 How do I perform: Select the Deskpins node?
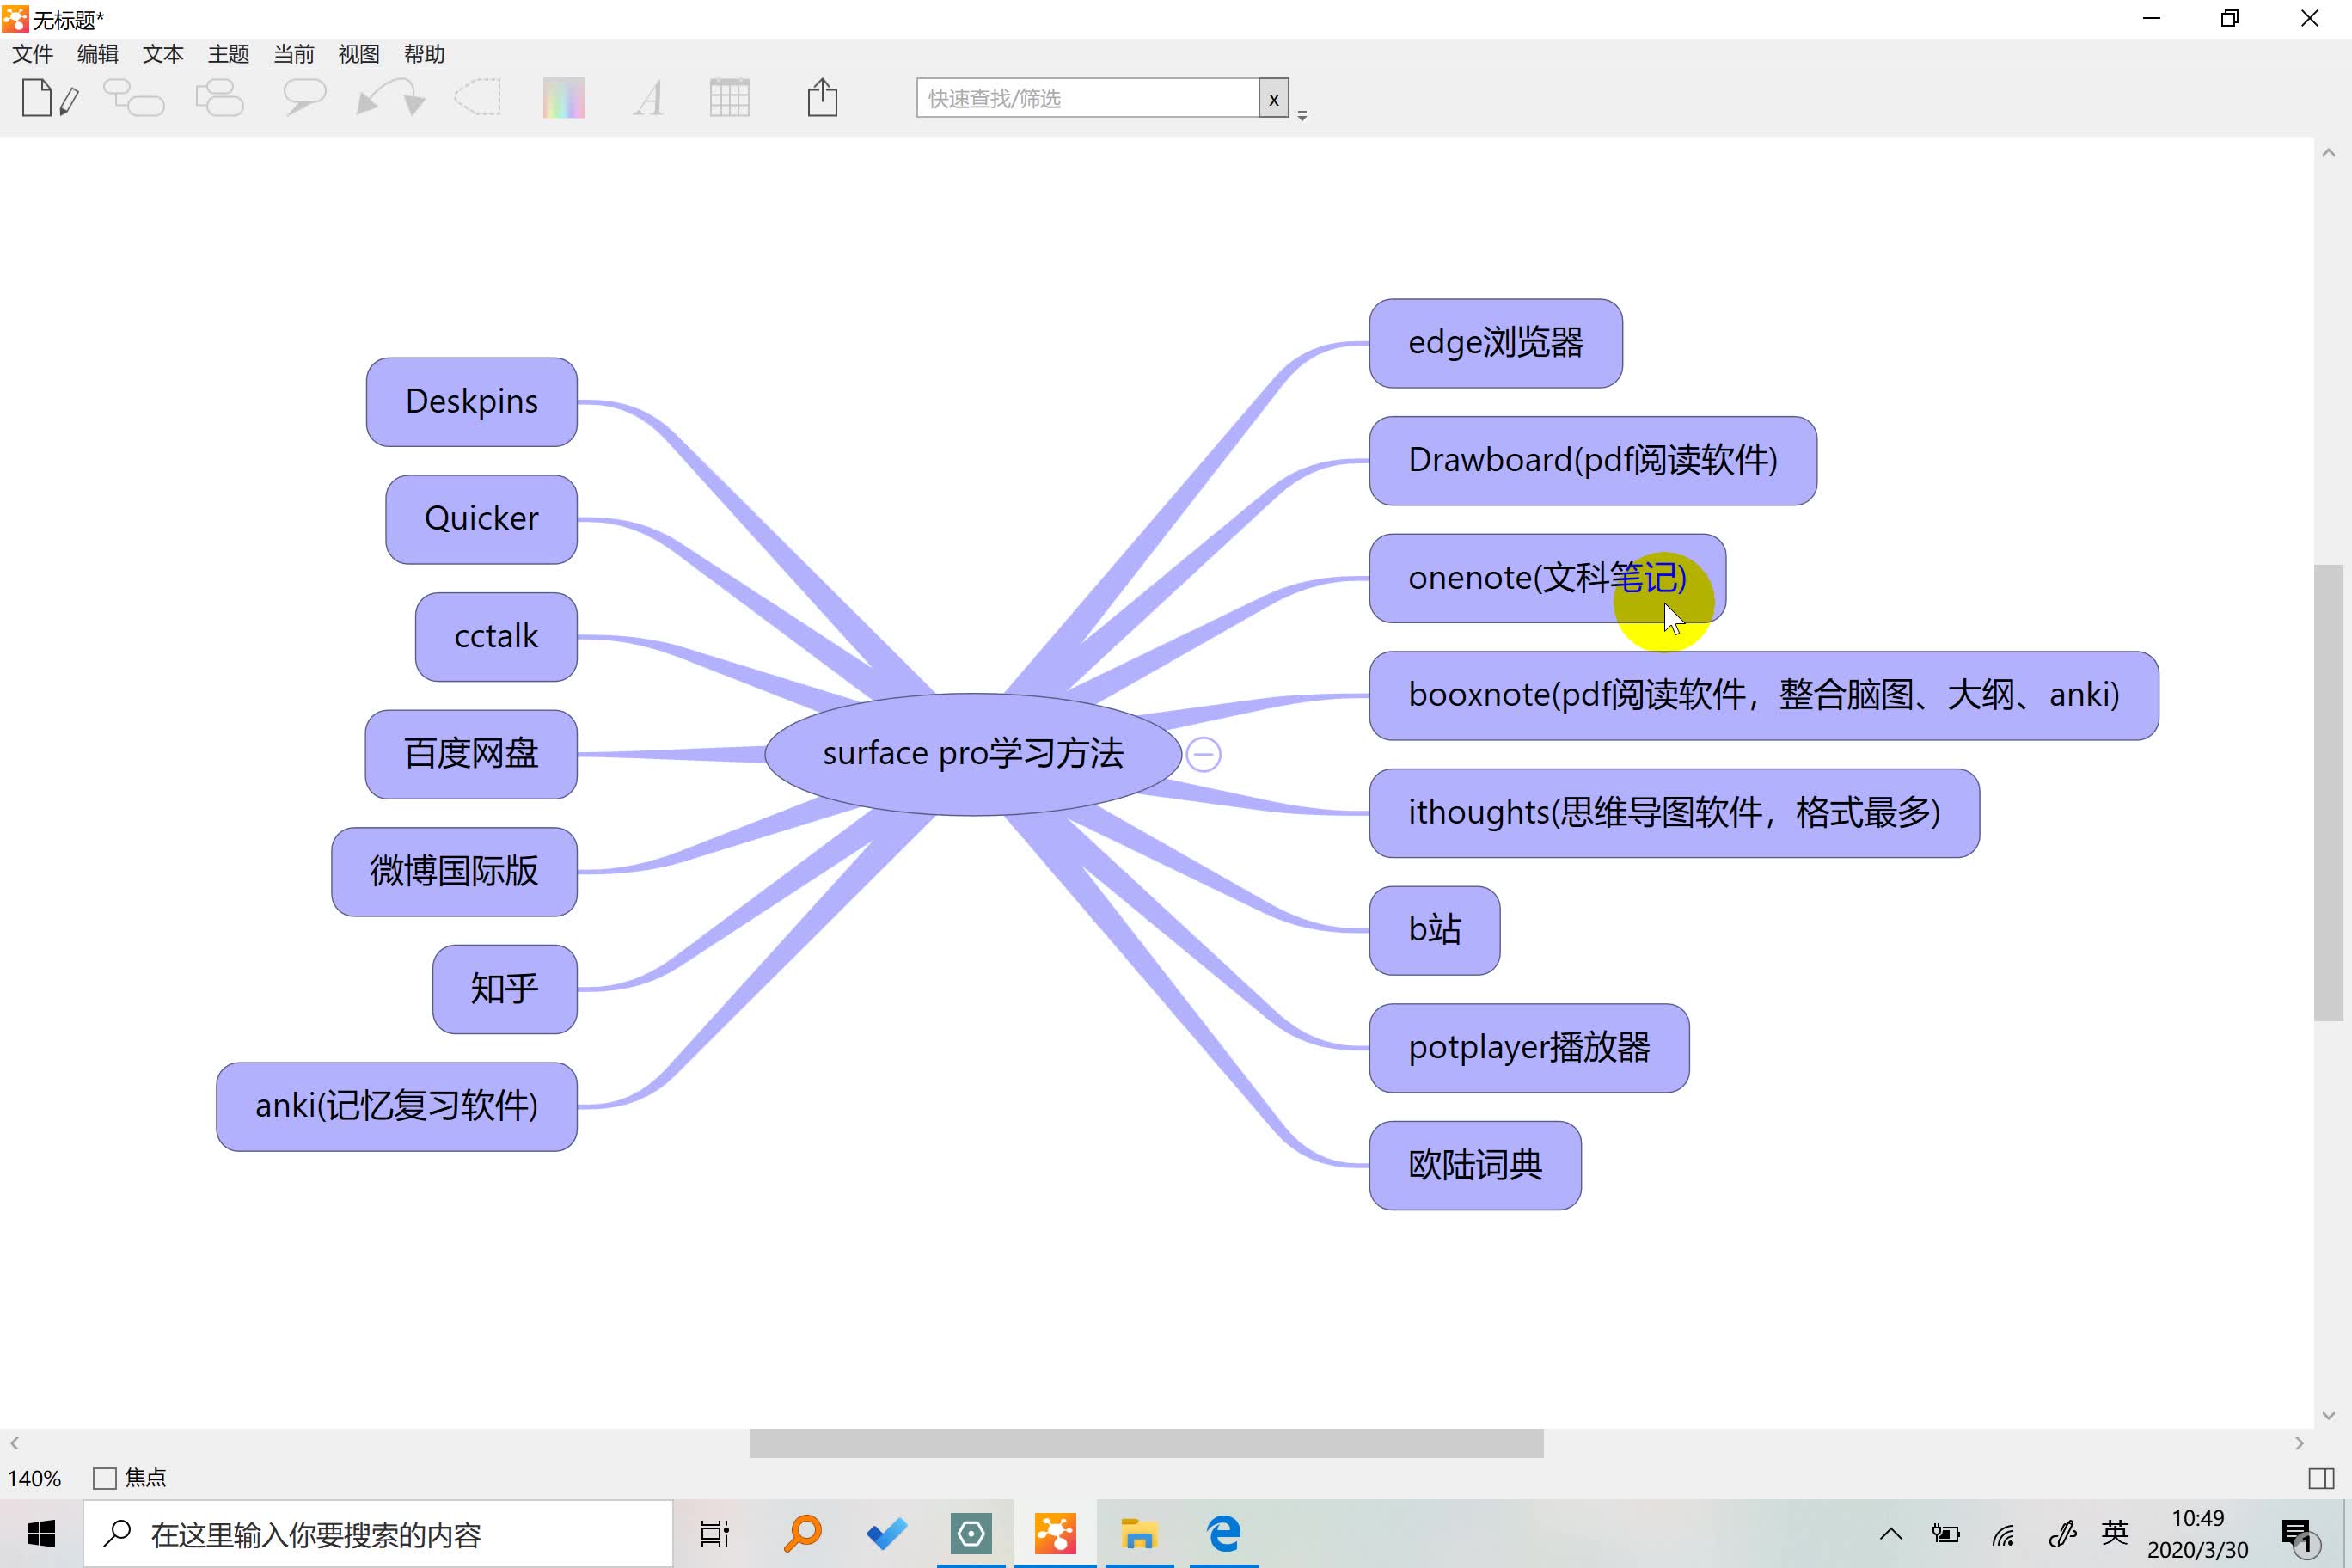(x=471, y=402)
